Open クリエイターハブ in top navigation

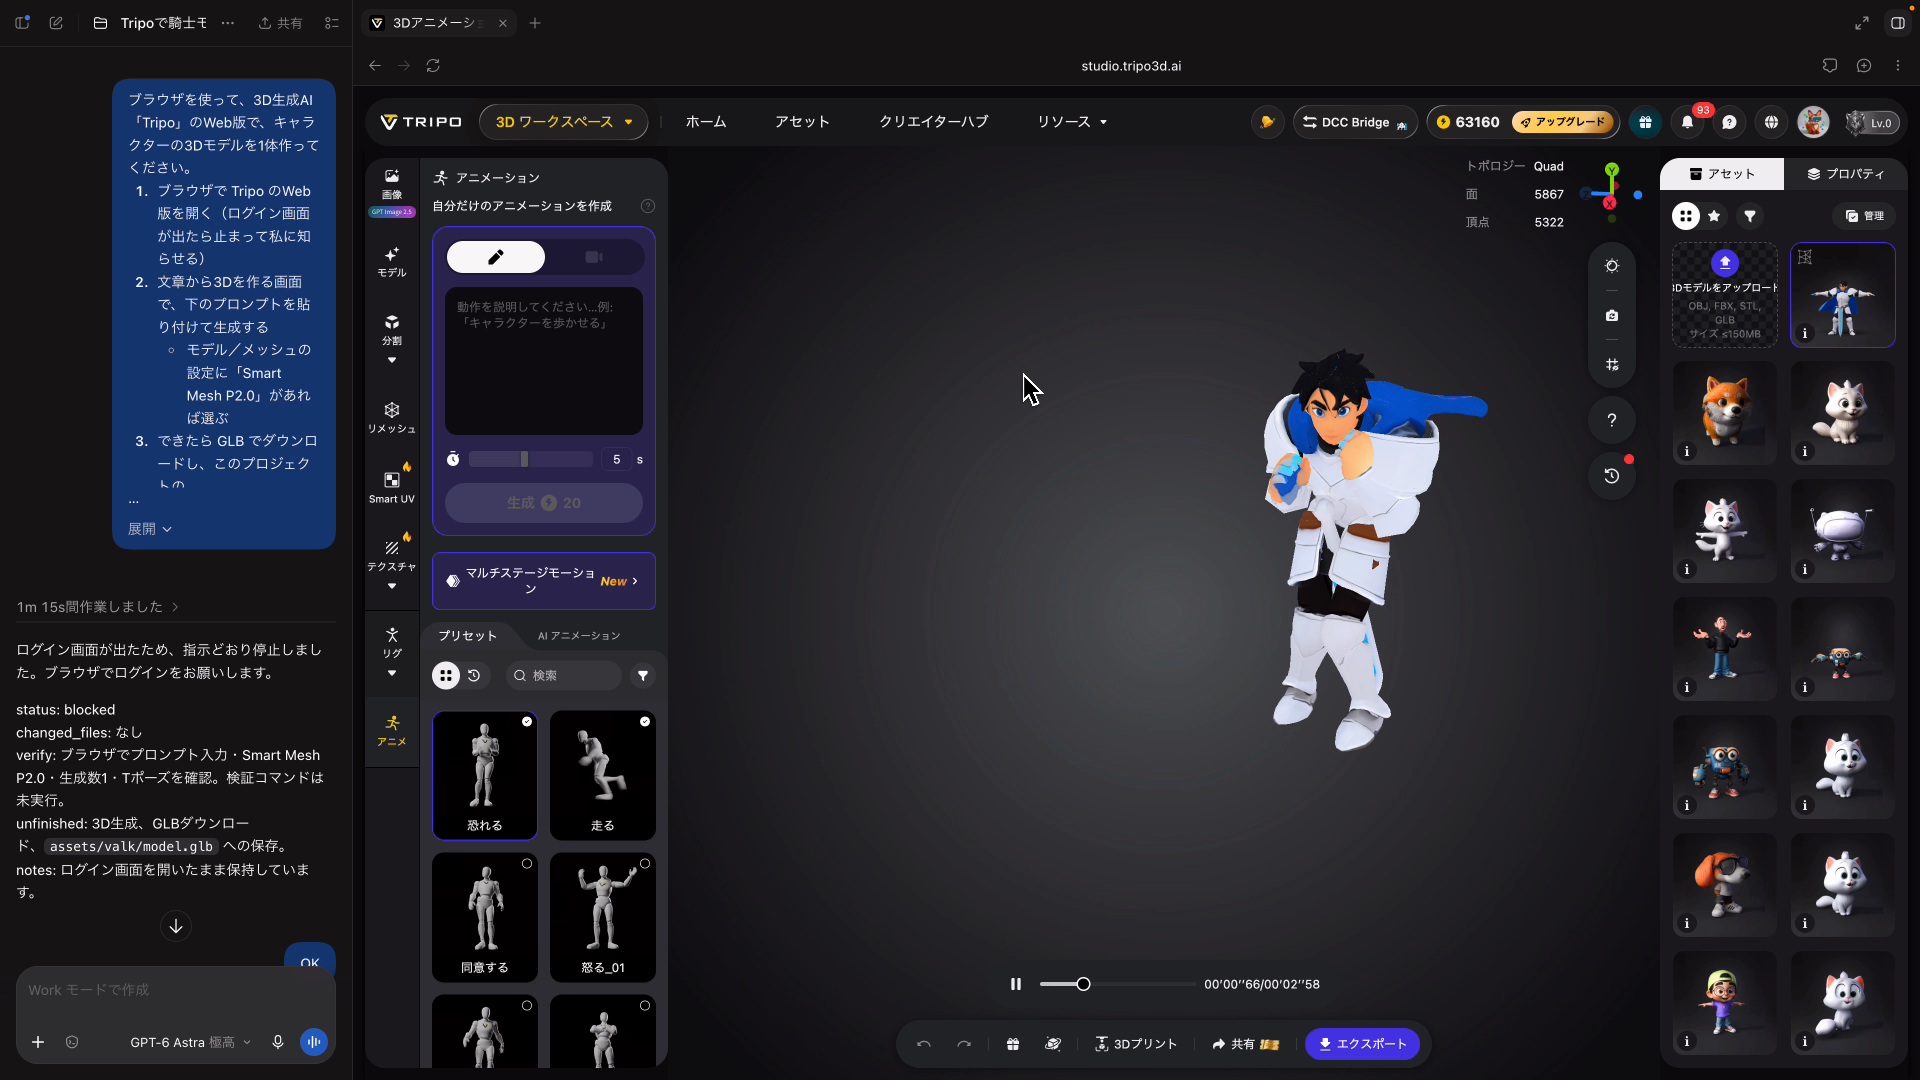pos(933,122)
